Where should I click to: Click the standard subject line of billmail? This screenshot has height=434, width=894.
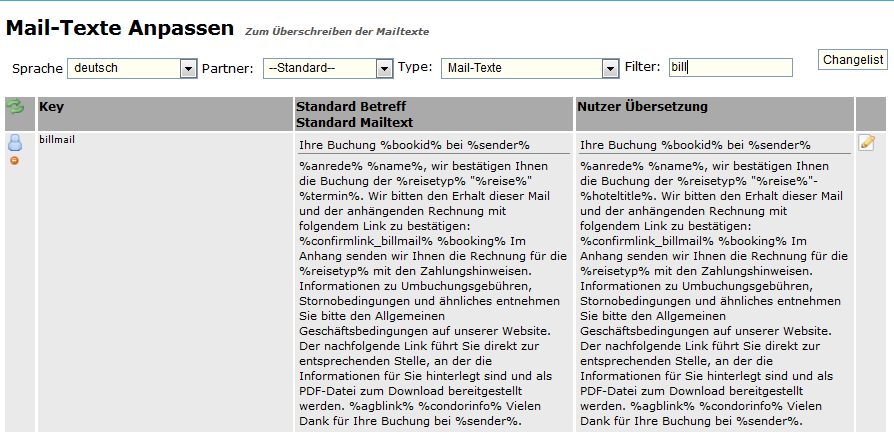pos(414,145)
